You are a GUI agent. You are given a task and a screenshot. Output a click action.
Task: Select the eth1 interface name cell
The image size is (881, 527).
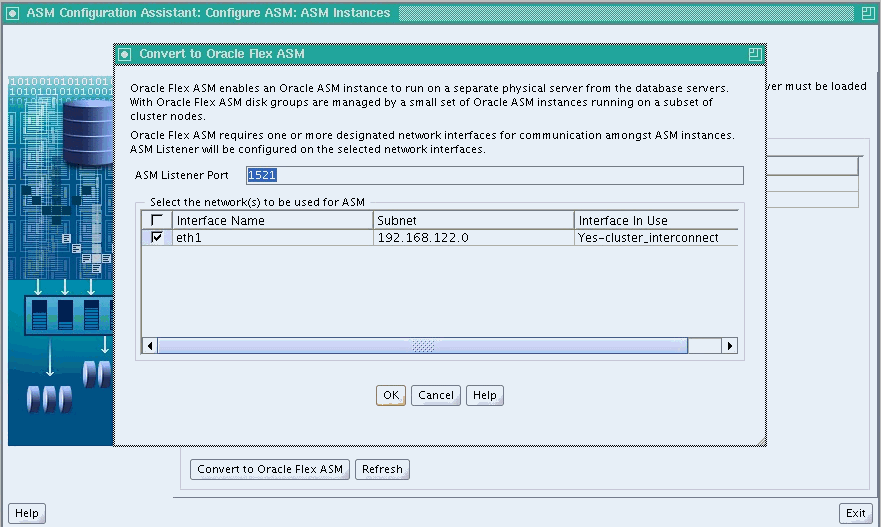273,238
